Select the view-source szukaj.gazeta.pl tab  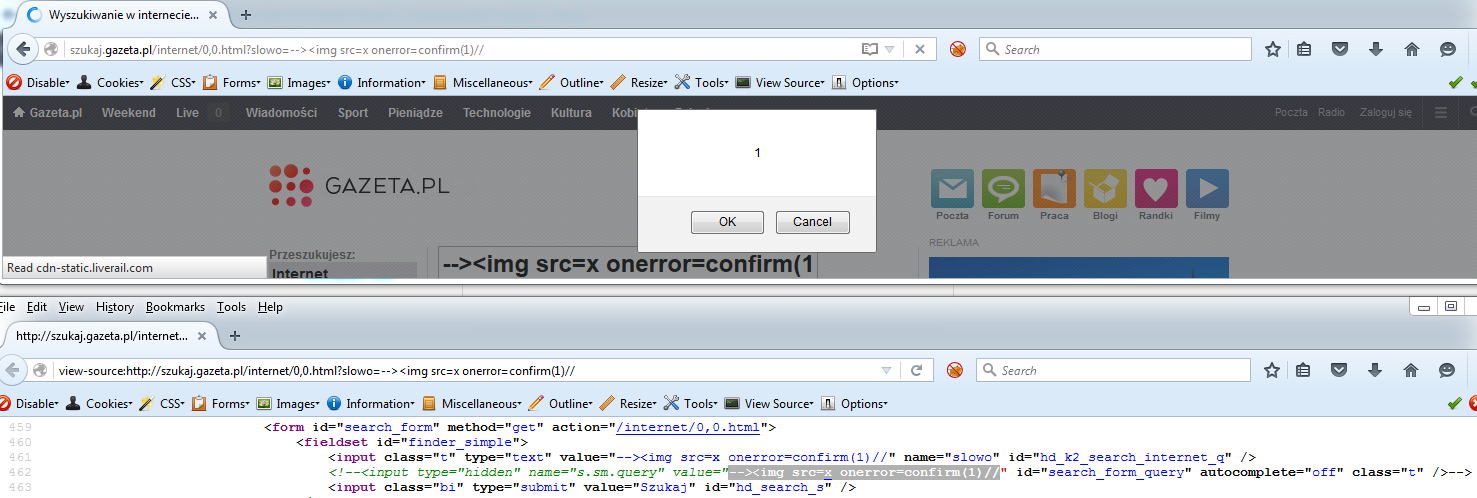tap(110, 336)
